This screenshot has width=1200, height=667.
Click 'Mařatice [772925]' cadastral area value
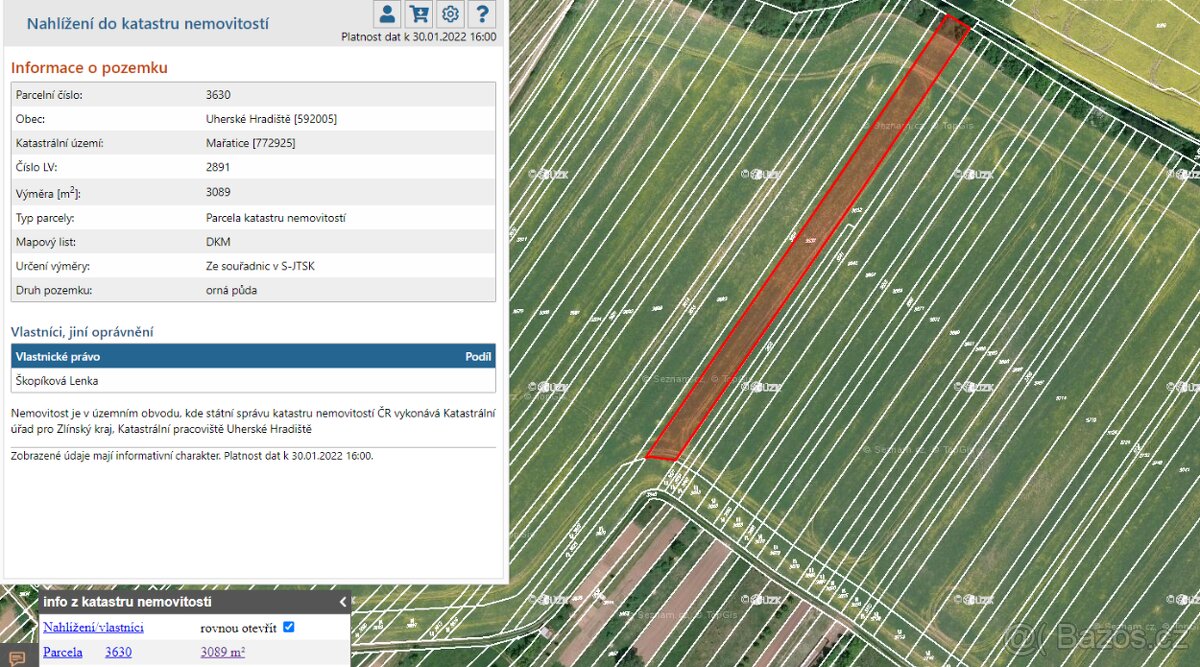tap(250, 143)
